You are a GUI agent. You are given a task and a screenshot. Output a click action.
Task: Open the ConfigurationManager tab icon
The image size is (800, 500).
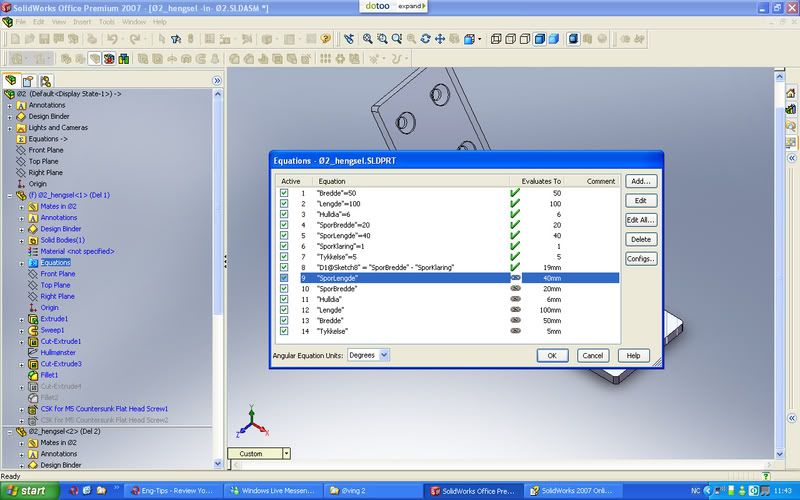click(x=46, y=81)
